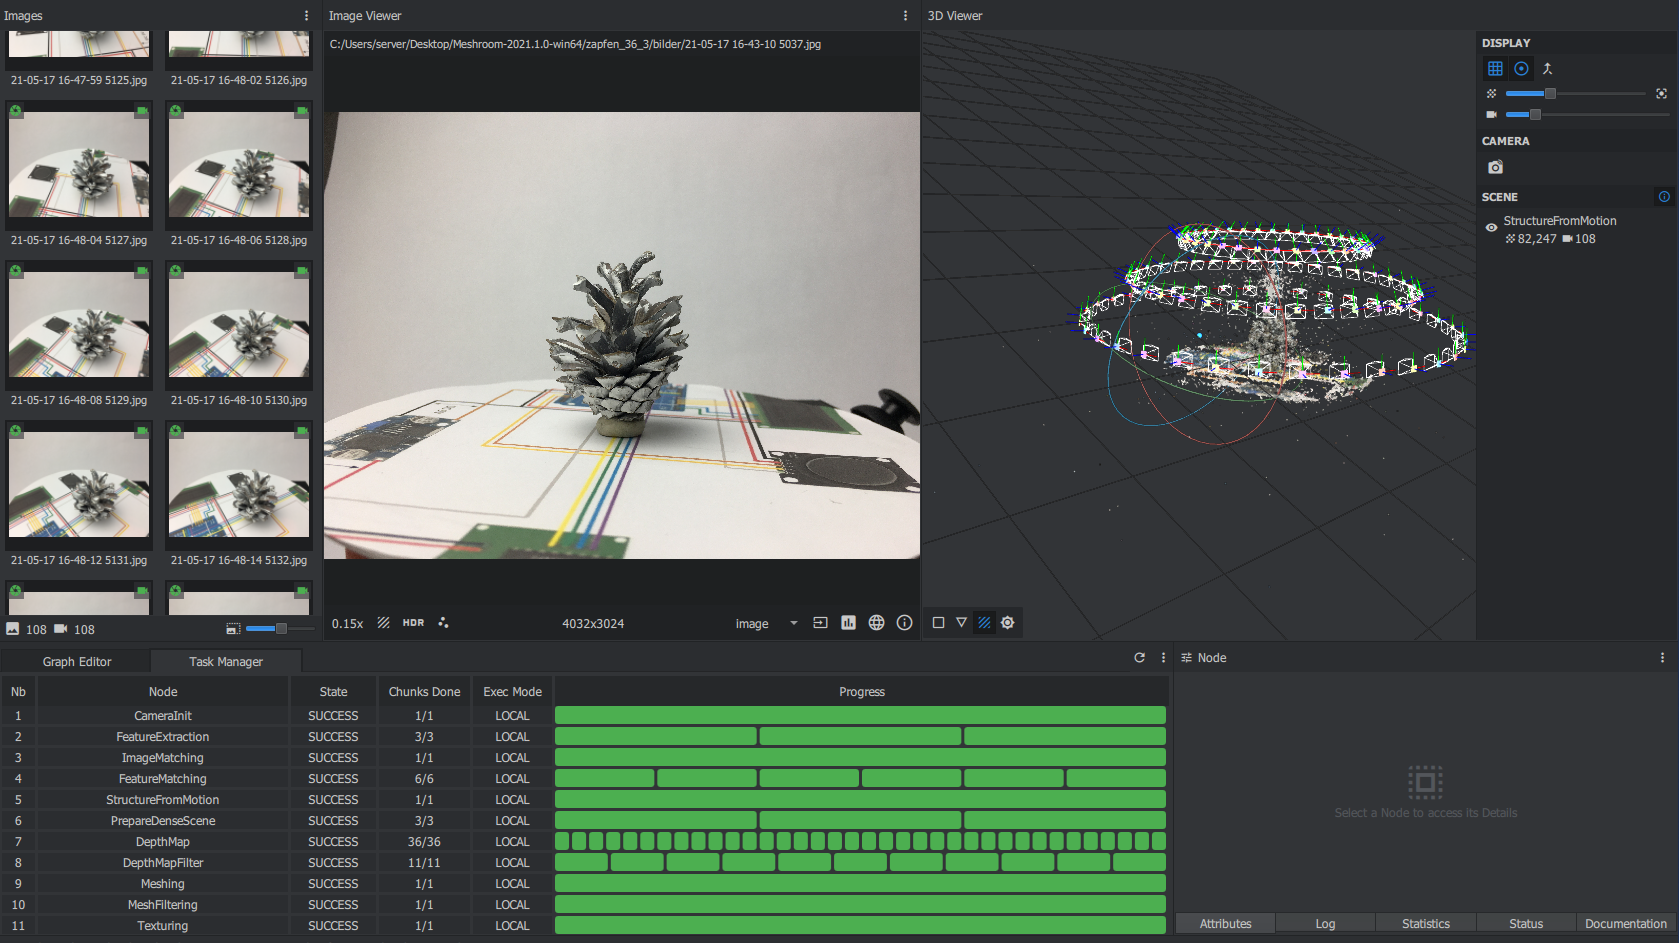Open the image type dropdown

[x=793, y=623]
